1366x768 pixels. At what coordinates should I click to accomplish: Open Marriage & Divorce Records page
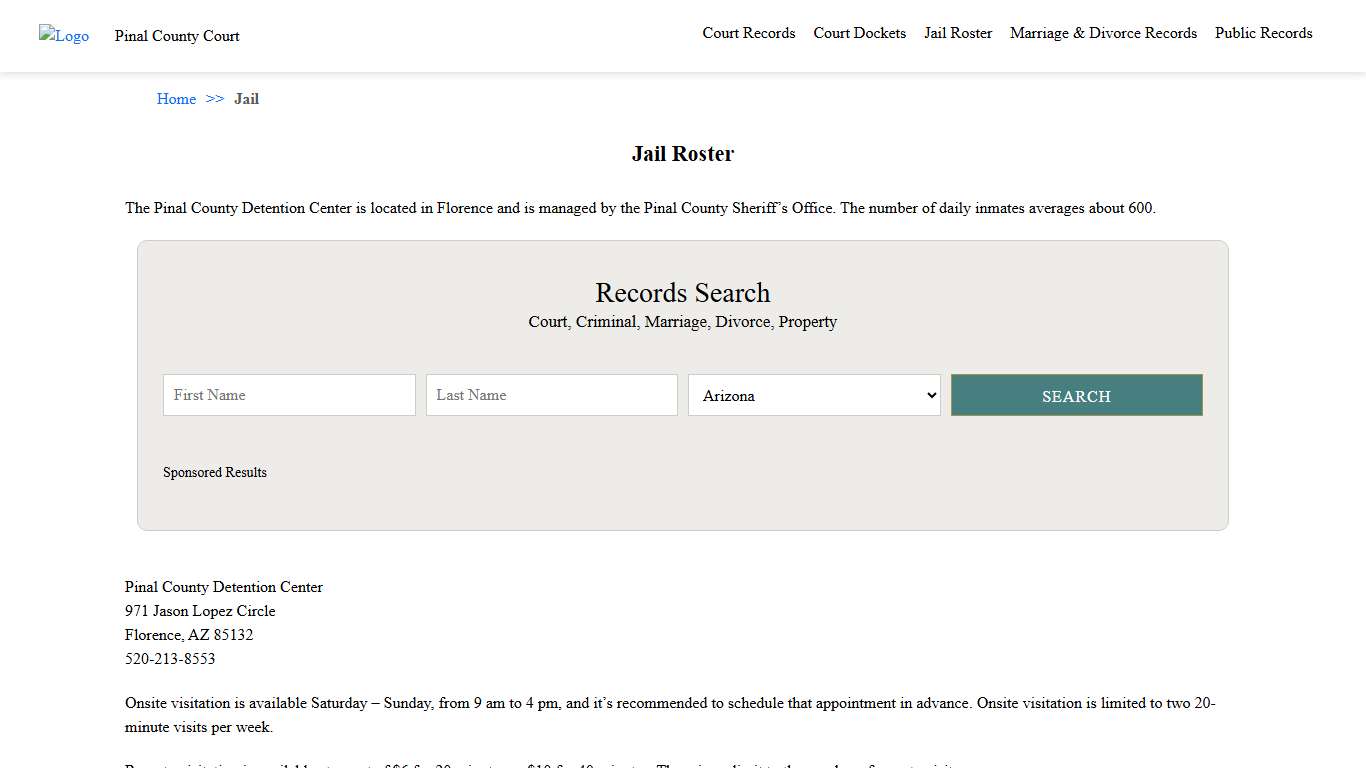click(x=1103, y=33)
